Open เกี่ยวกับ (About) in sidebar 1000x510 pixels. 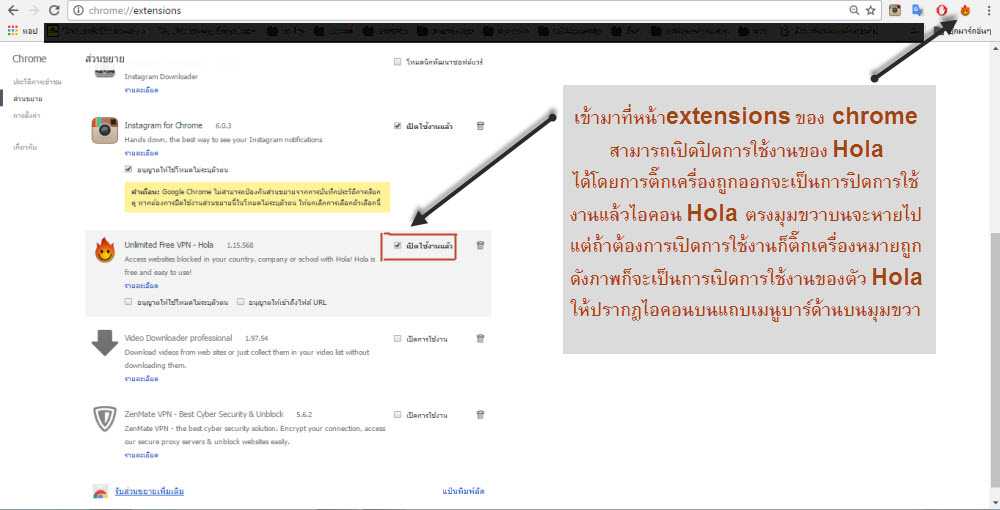pos(25,147)
